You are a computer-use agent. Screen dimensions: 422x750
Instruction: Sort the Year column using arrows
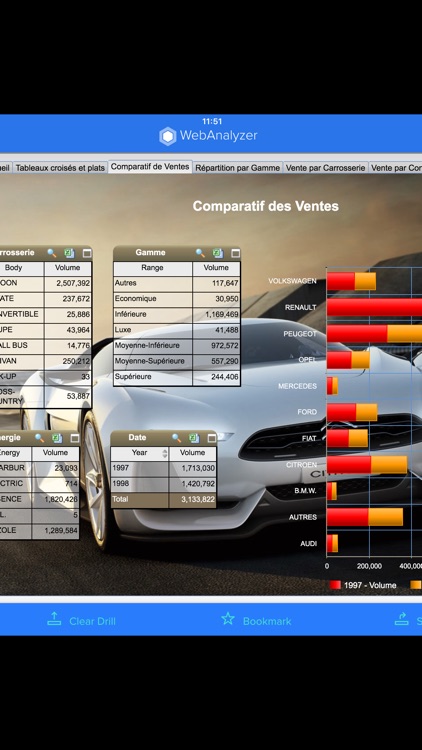165,453
